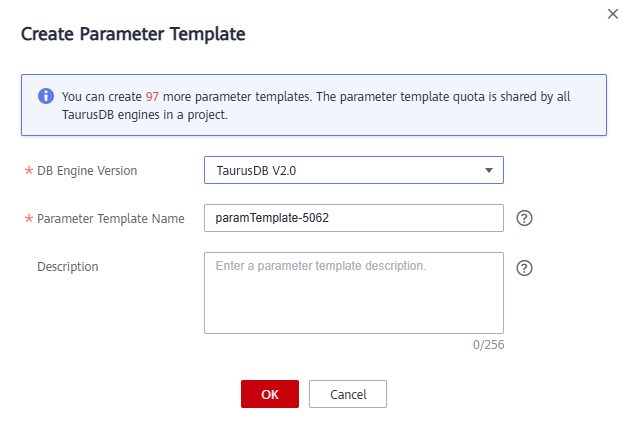The image size is (624, 428).
Task: Expand dropdown using the caret arrow
Action: 489,170
